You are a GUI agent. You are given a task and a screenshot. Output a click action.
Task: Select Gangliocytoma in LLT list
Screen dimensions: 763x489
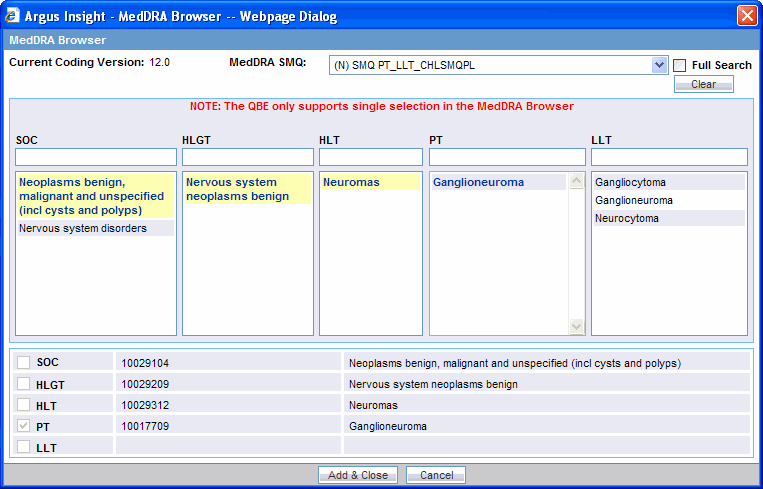pyautogui.click(x=669, y=182)
